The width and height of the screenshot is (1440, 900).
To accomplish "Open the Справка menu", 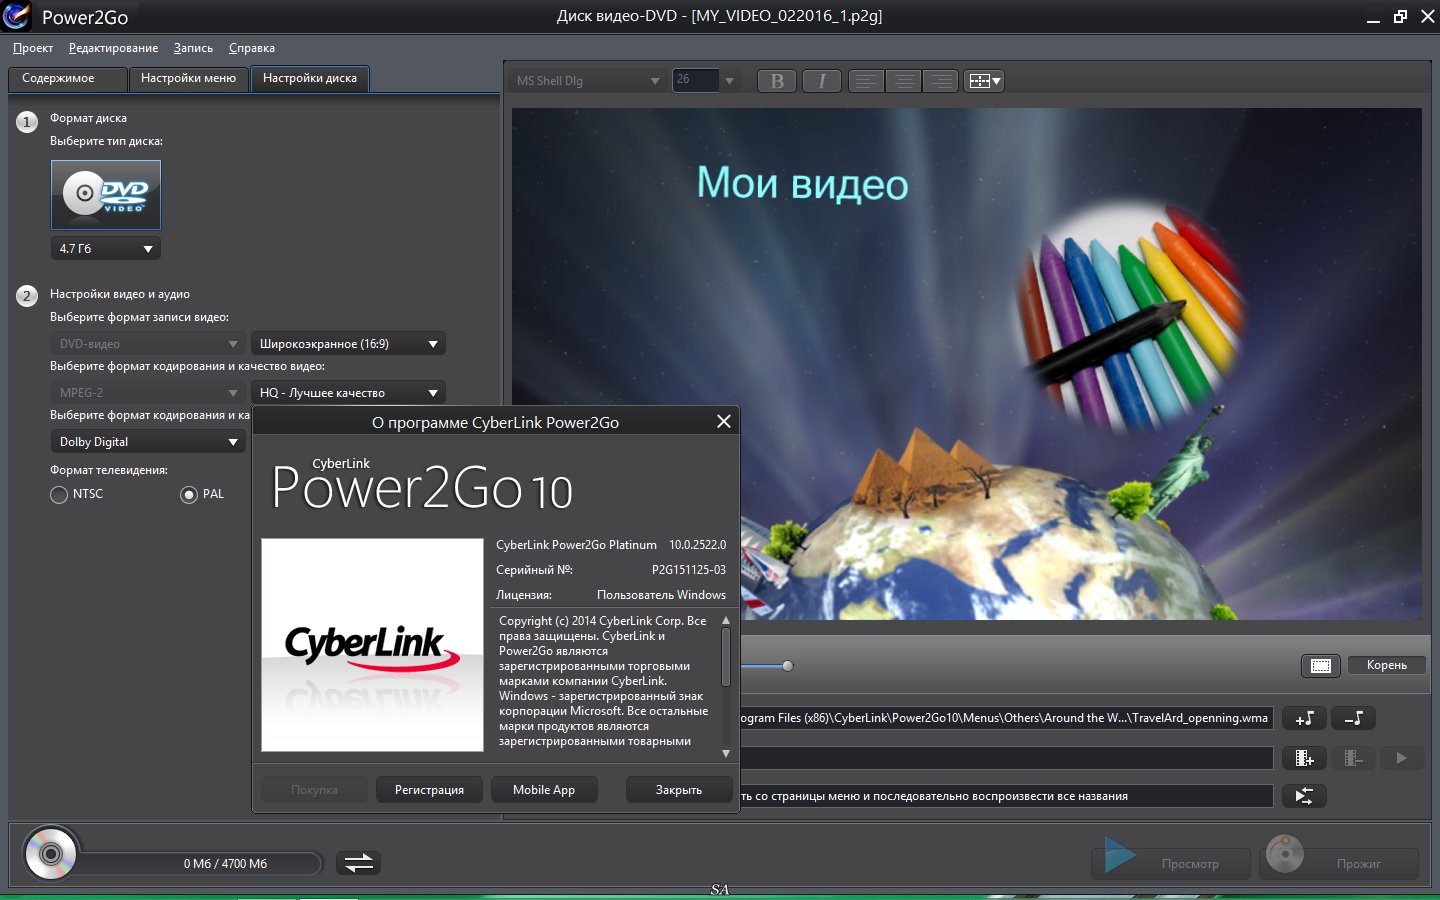I will [251, 48].
